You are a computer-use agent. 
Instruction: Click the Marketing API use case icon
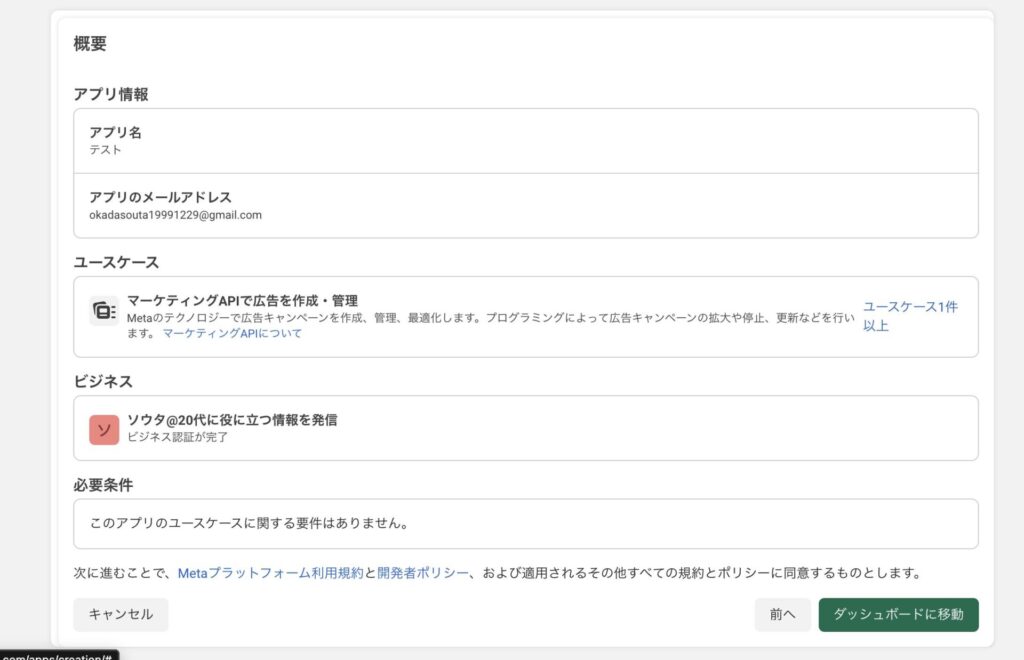click(104, 310)
